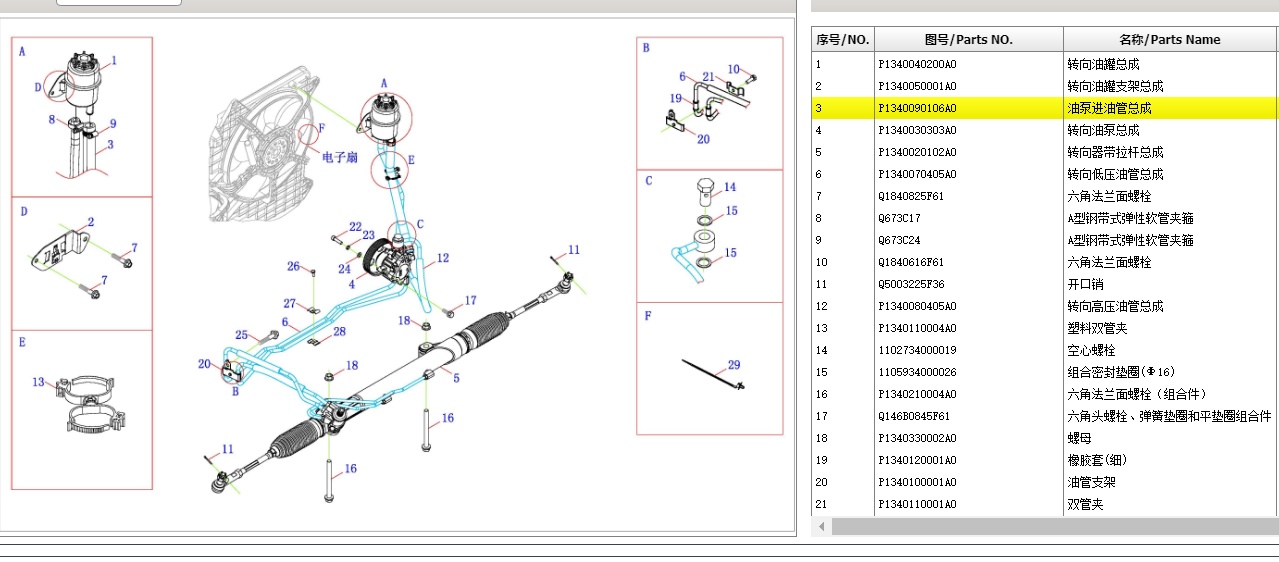Viewport: 1279px width, 562px height.
Task: Click callout 12 on the high-pressure pipe
Action: 443,258
